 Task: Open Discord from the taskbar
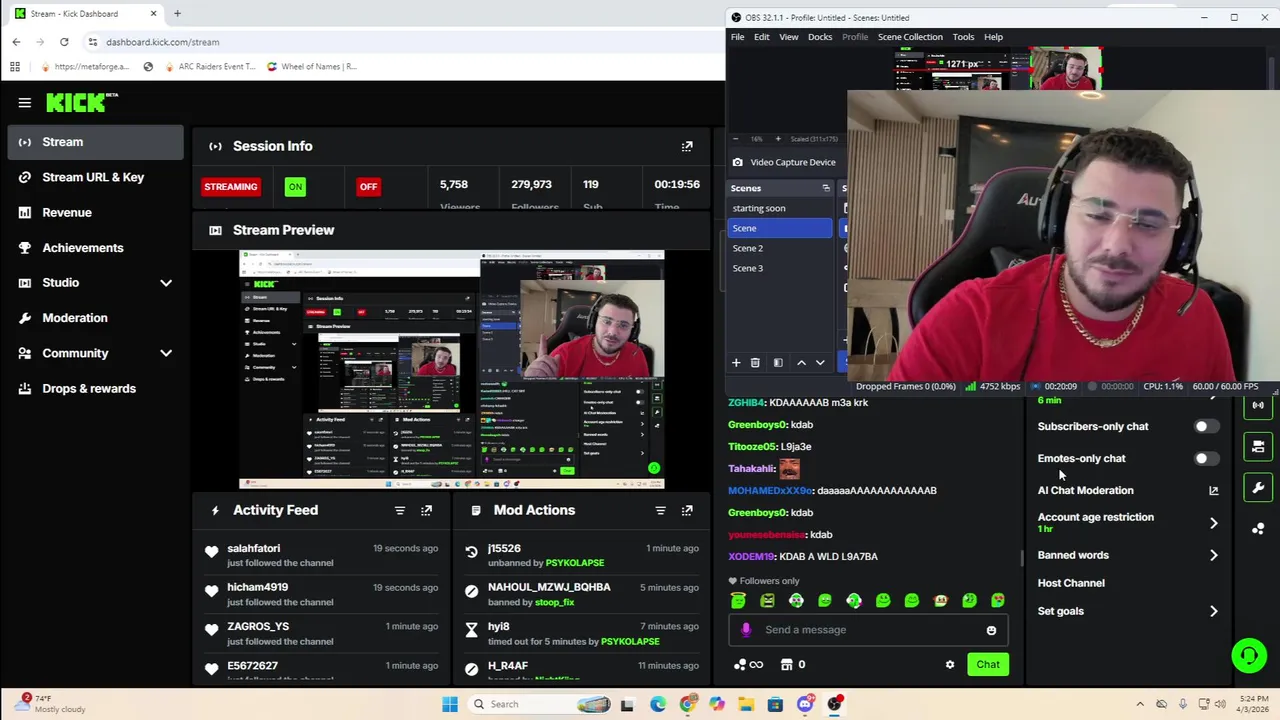click(x=805, y=704)
